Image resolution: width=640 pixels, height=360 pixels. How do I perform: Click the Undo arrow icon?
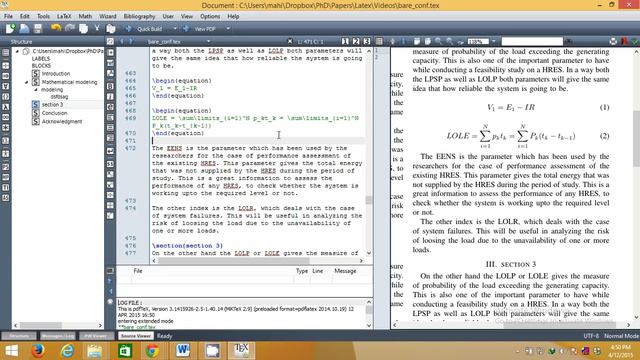(56, 28)
